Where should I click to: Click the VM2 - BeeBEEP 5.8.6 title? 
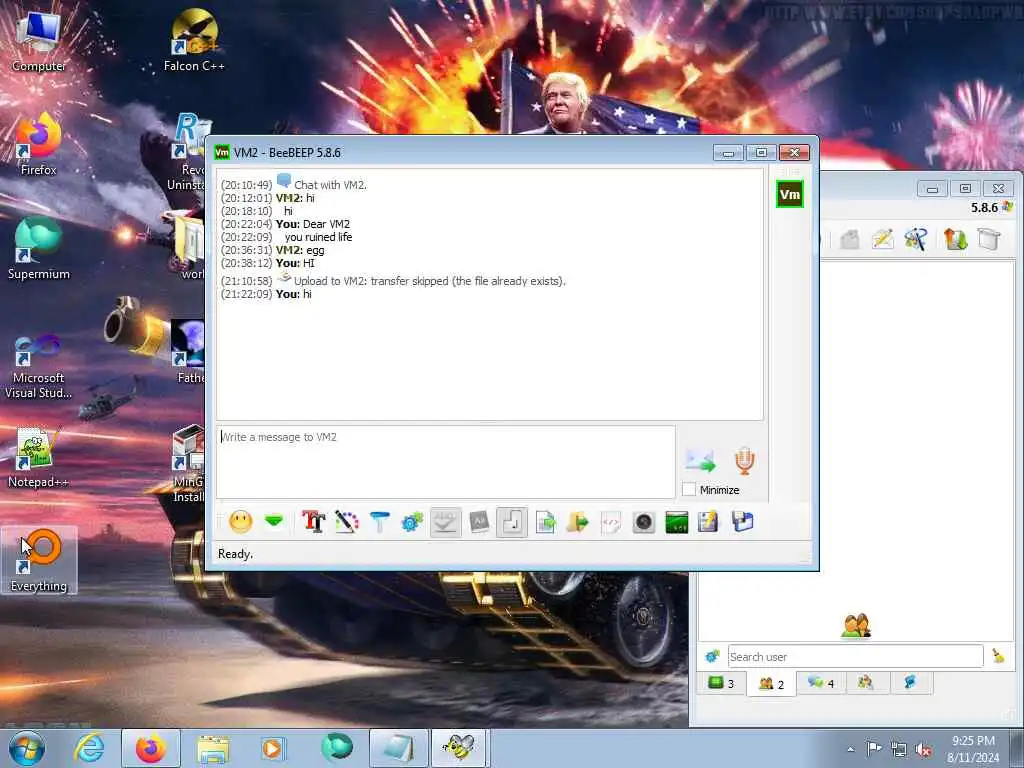click(x=287, y=153)
